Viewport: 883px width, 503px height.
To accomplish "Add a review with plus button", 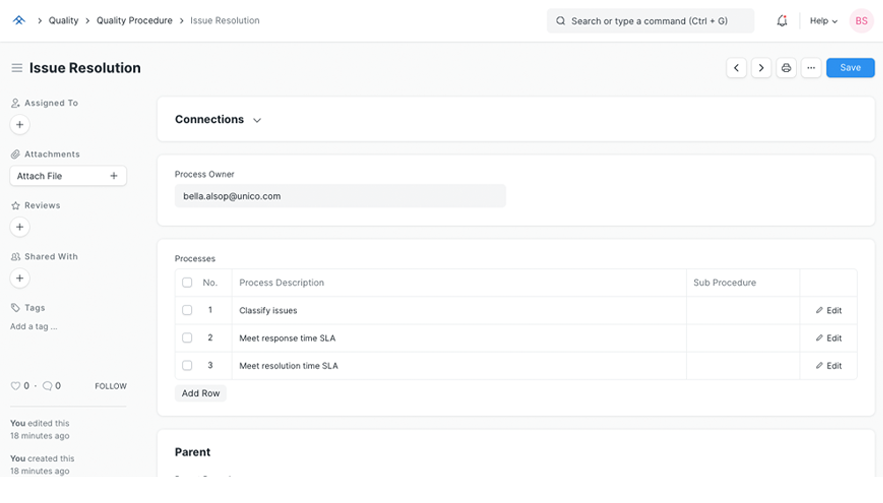I will click(20, 227).
